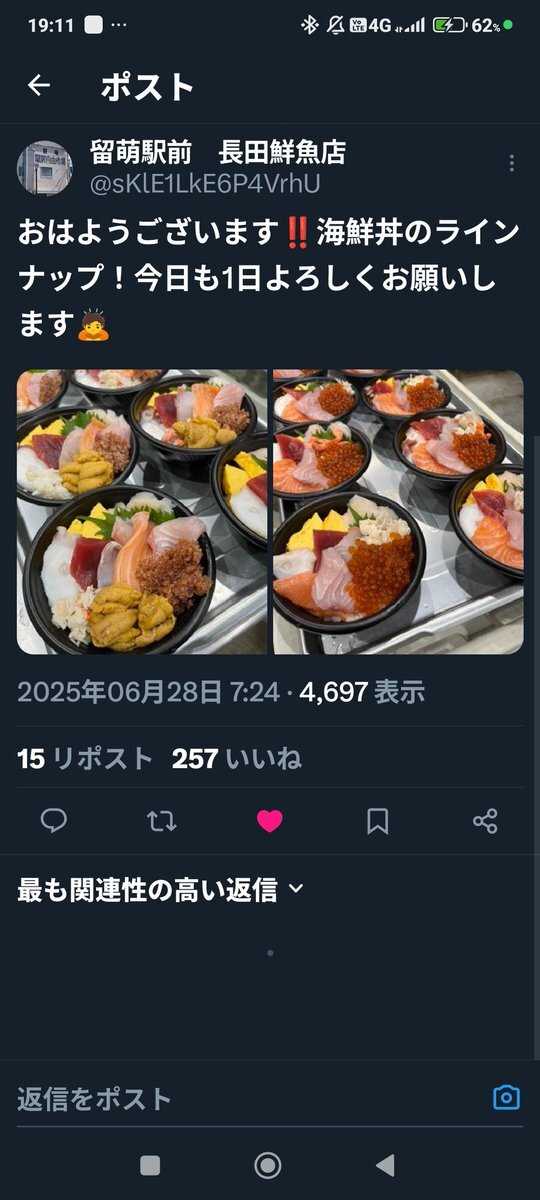
Task: Tap the share icon
Action: [x=485, y=821]
